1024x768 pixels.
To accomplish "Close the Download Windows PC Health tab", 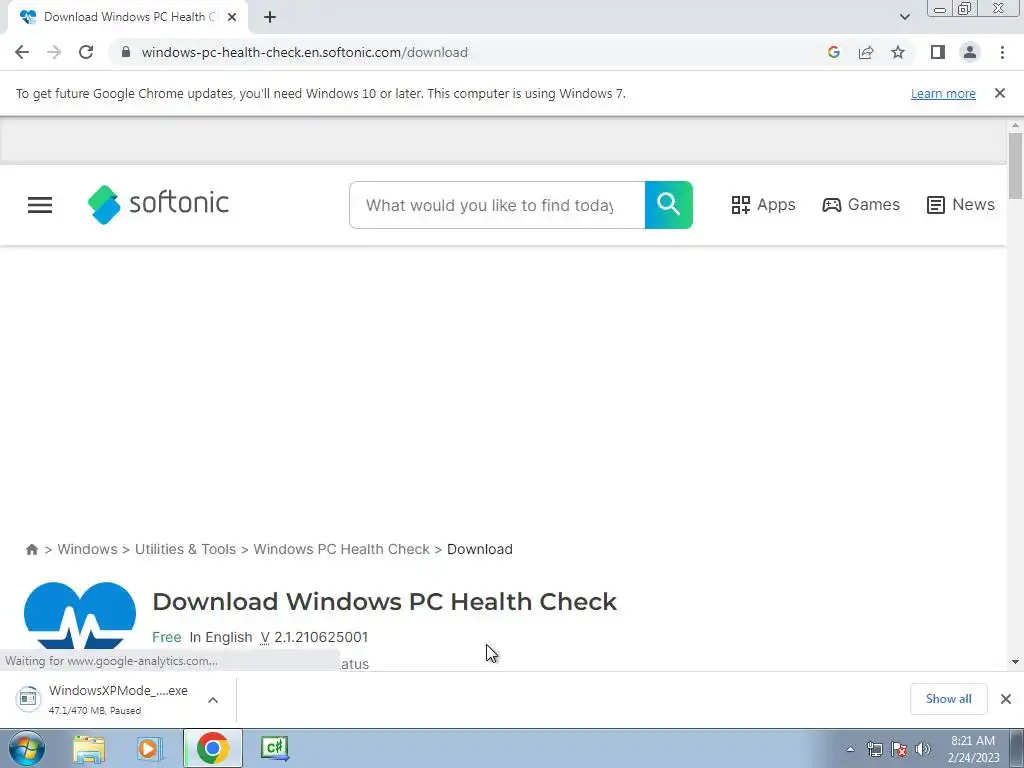I will tap(232, 18).
